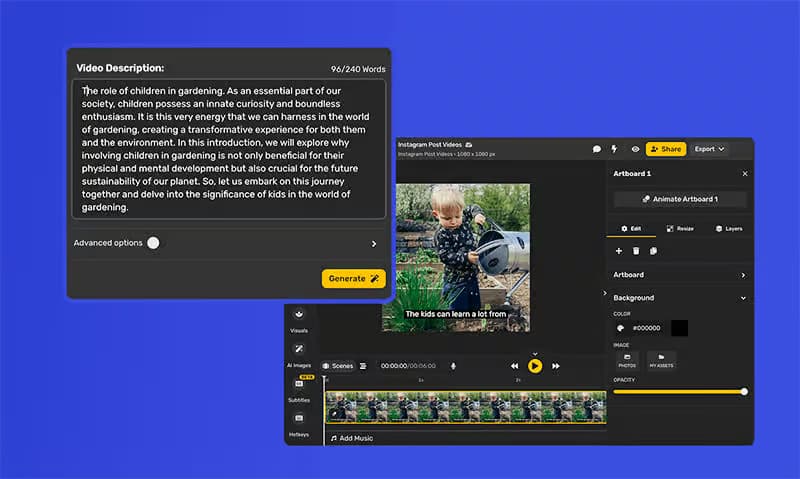Collapse the Background section

(x=743, y=298)
